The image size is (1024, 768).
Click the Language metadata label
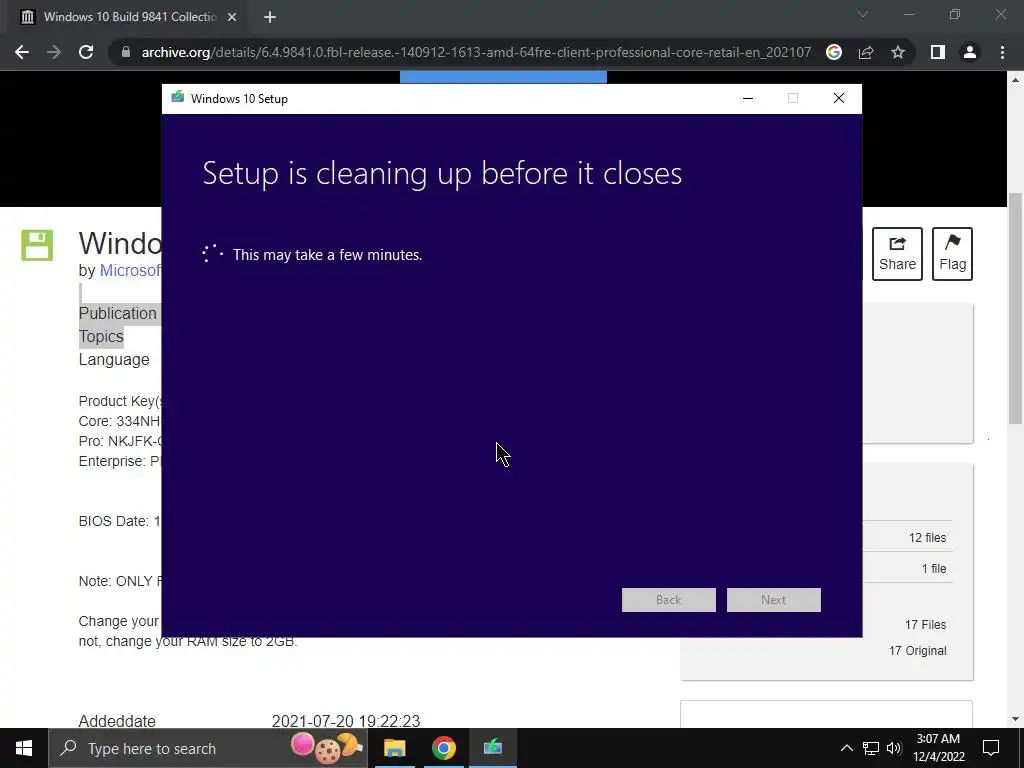click(x=114, y=360)
